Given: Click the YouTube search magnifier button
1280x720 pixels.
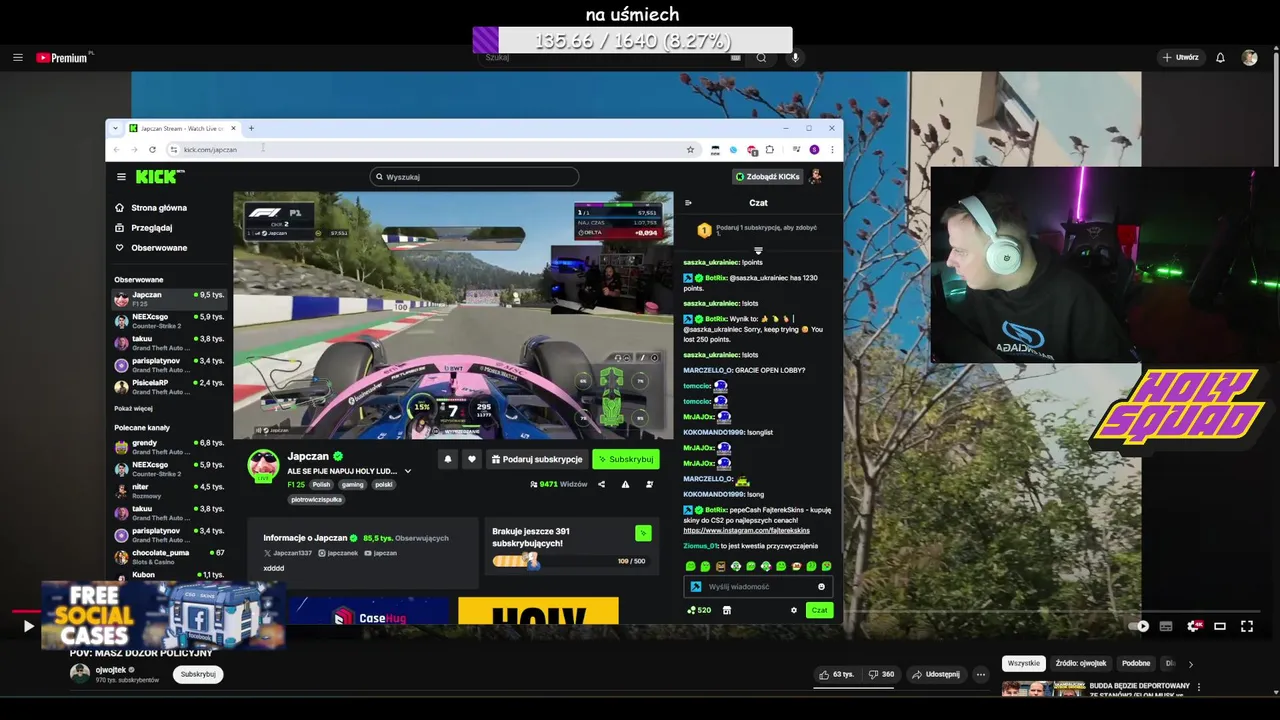Looking at the screenshot, I should point(761,58).
